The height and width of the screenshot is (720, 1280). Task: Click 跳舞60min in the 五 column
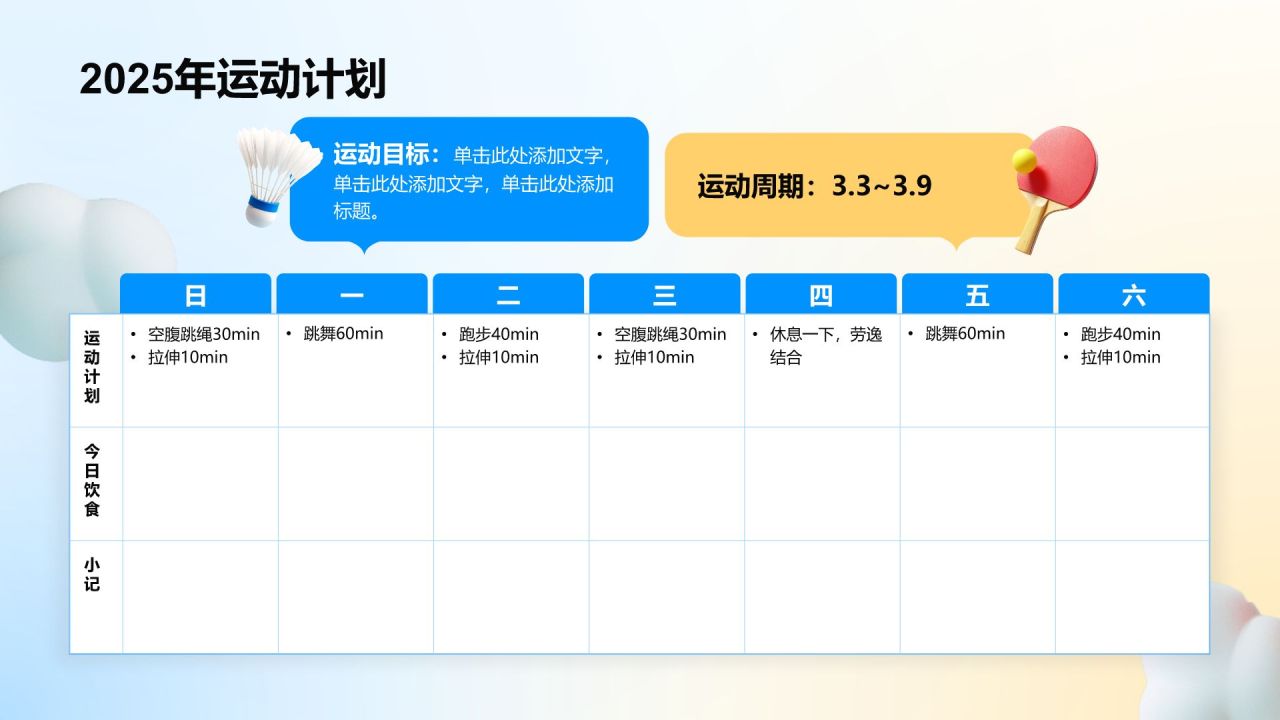pos(965,333)
